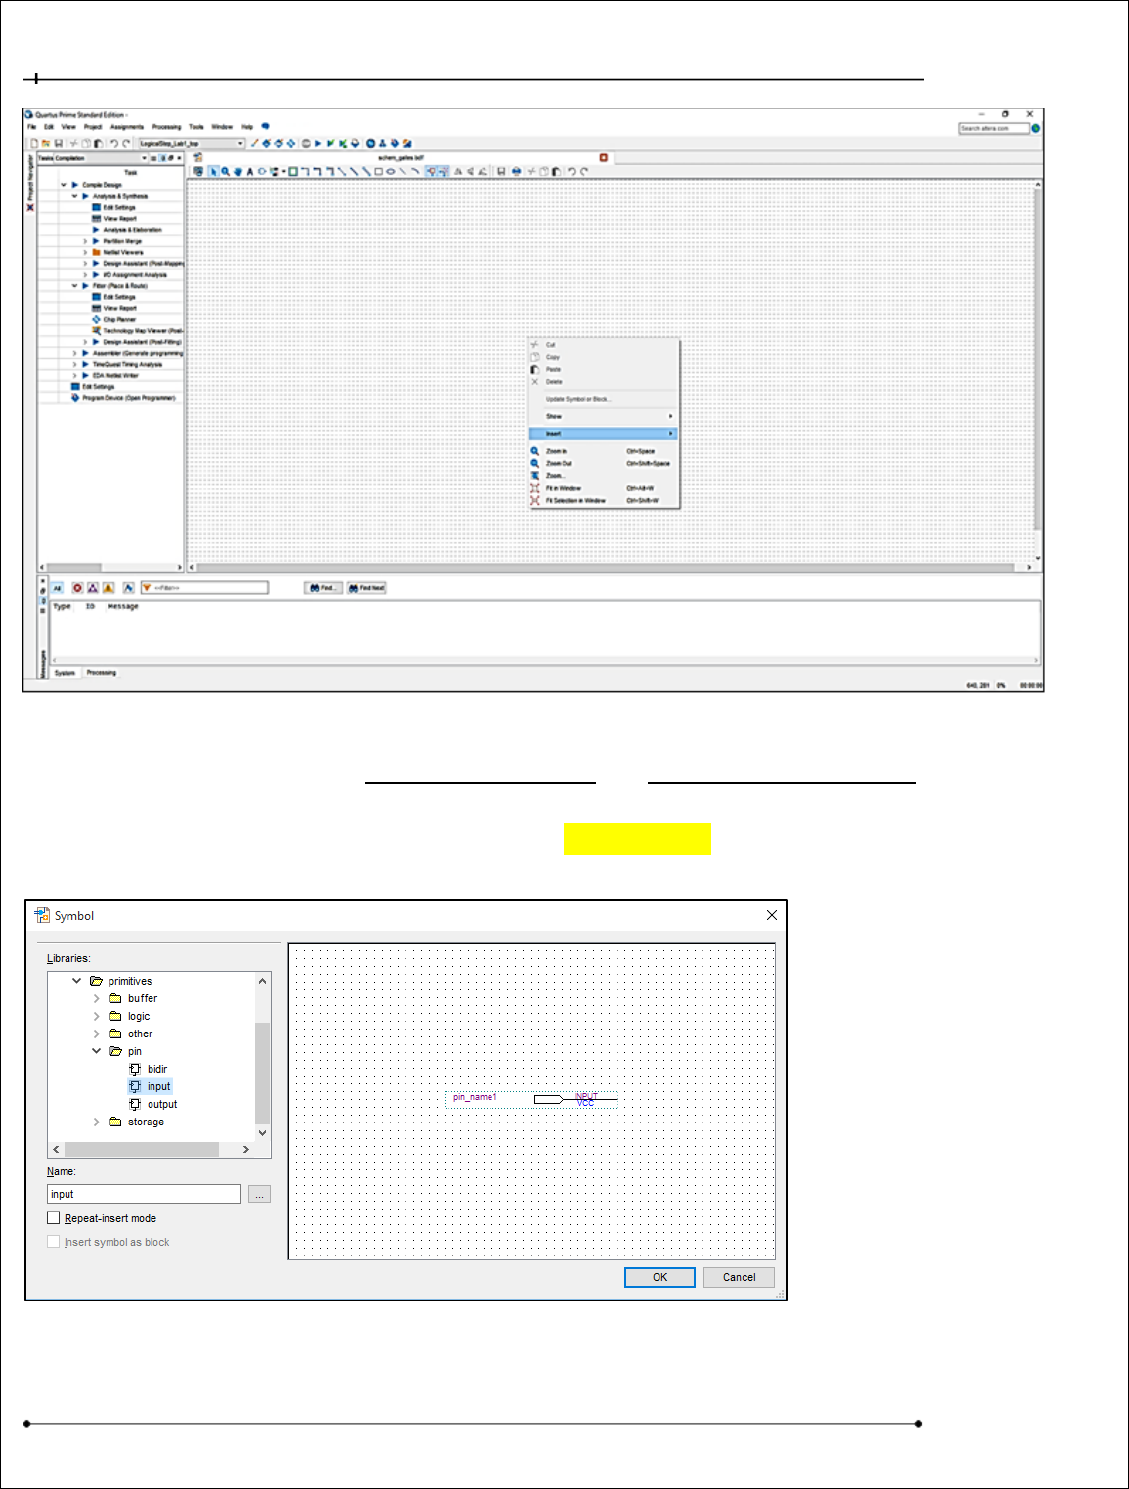Choose Fit in Window in context menu
1129x1489 pixels.
603,488
